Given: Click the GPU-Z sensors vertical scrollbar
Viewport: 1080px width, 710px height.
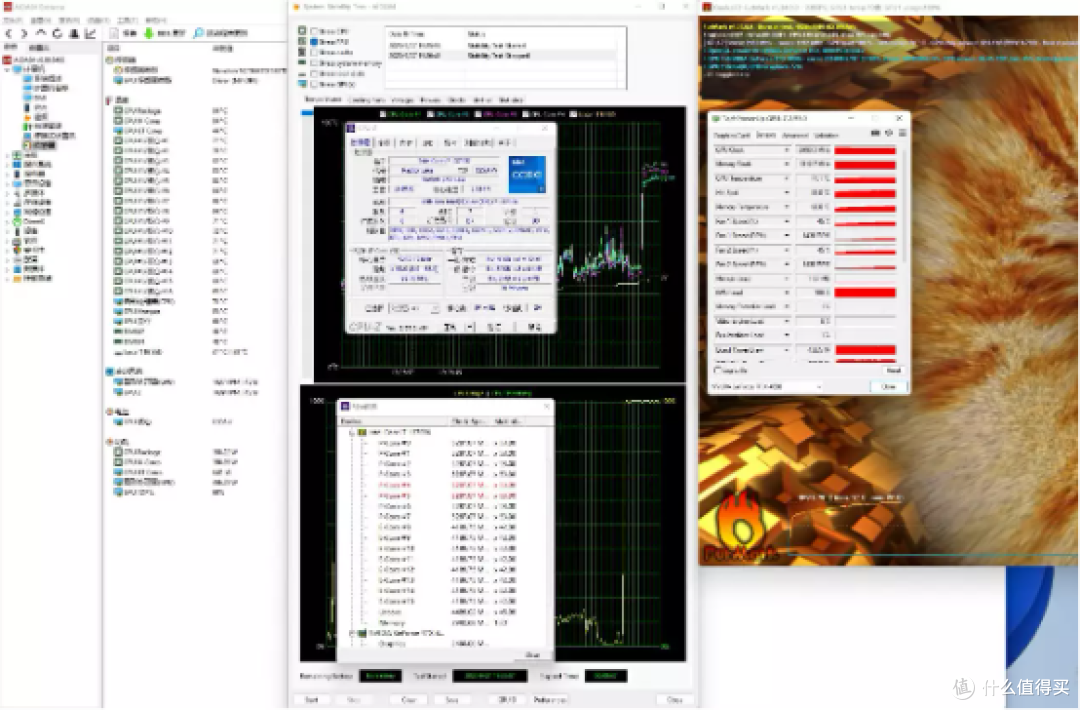Looking at the screenshot, I should click(902, 207).
